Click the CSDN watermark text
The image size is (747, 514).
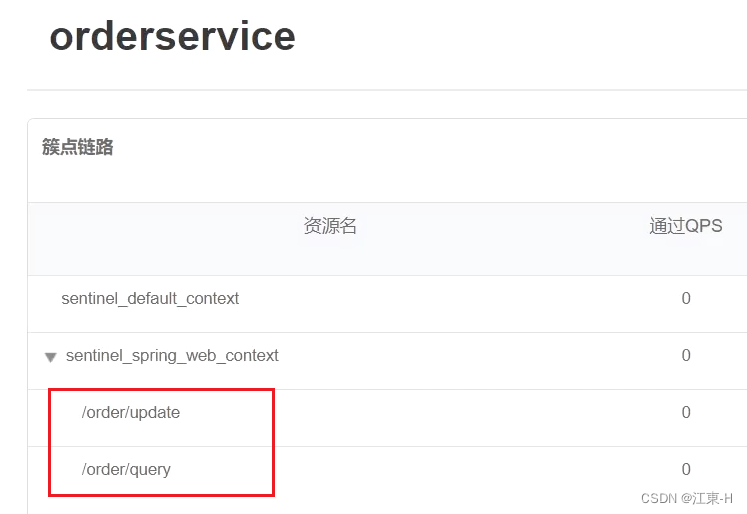(x=658, y=498)
